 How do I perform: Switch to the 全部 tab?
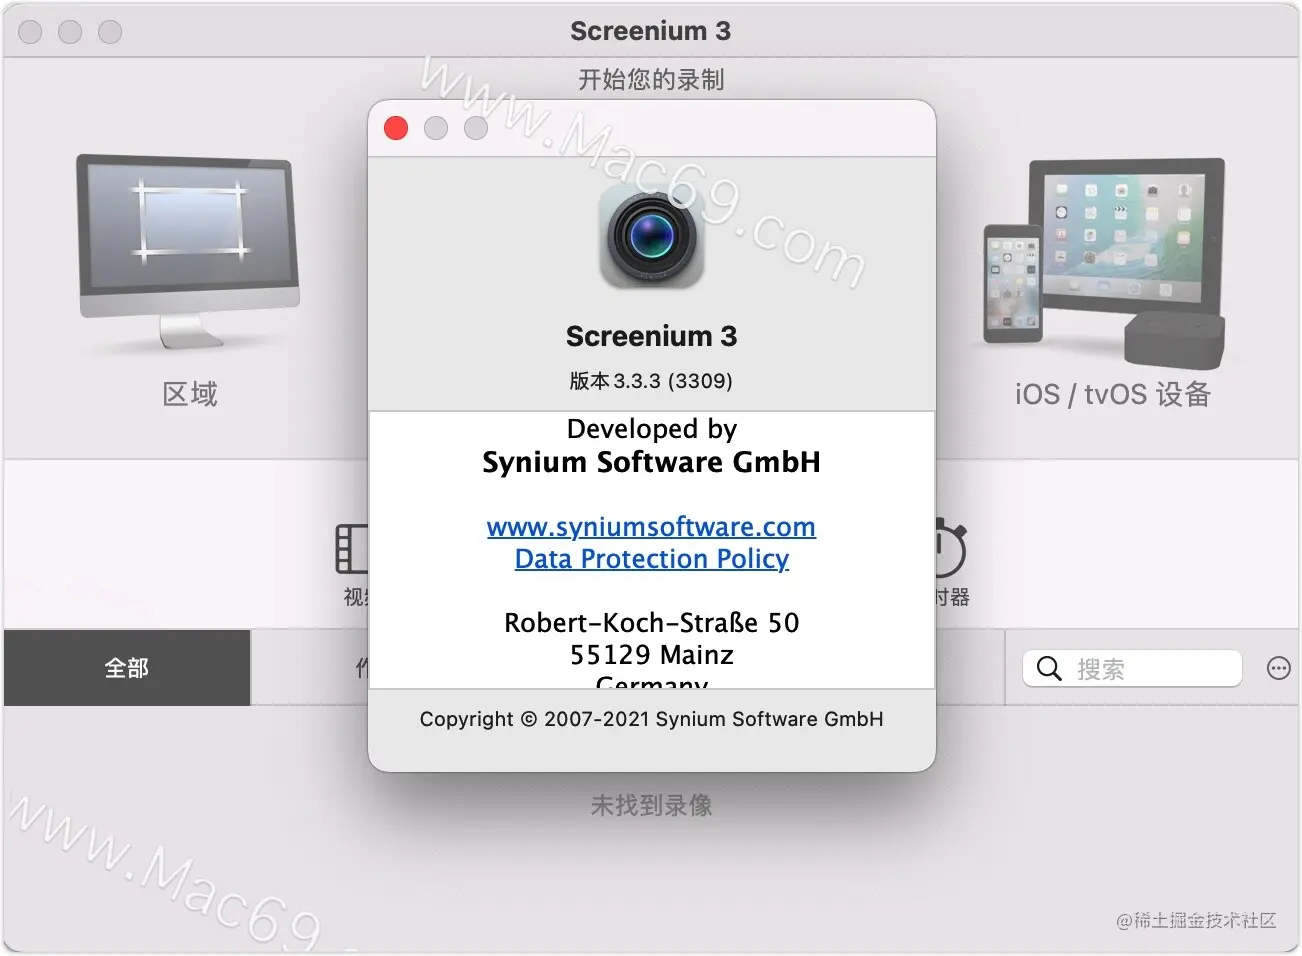pyautogui.click(x=127, y=668)
